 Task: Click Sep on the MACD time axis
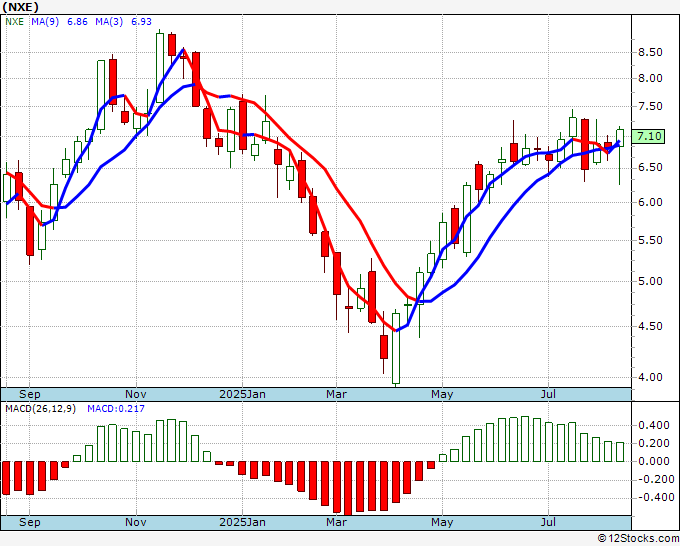click(x=29, y=522)
